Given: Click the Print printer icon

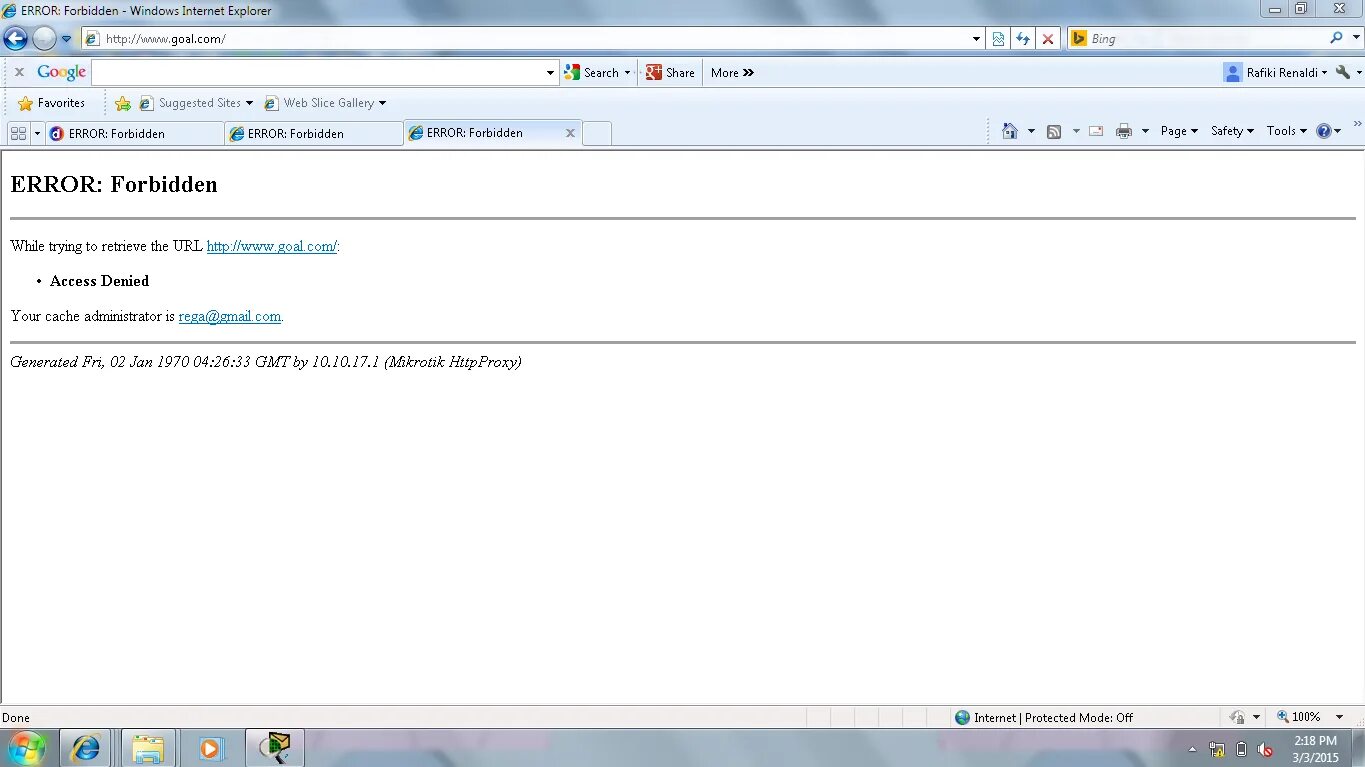Looking at the screenshot, I should [x=1124, y=131].
